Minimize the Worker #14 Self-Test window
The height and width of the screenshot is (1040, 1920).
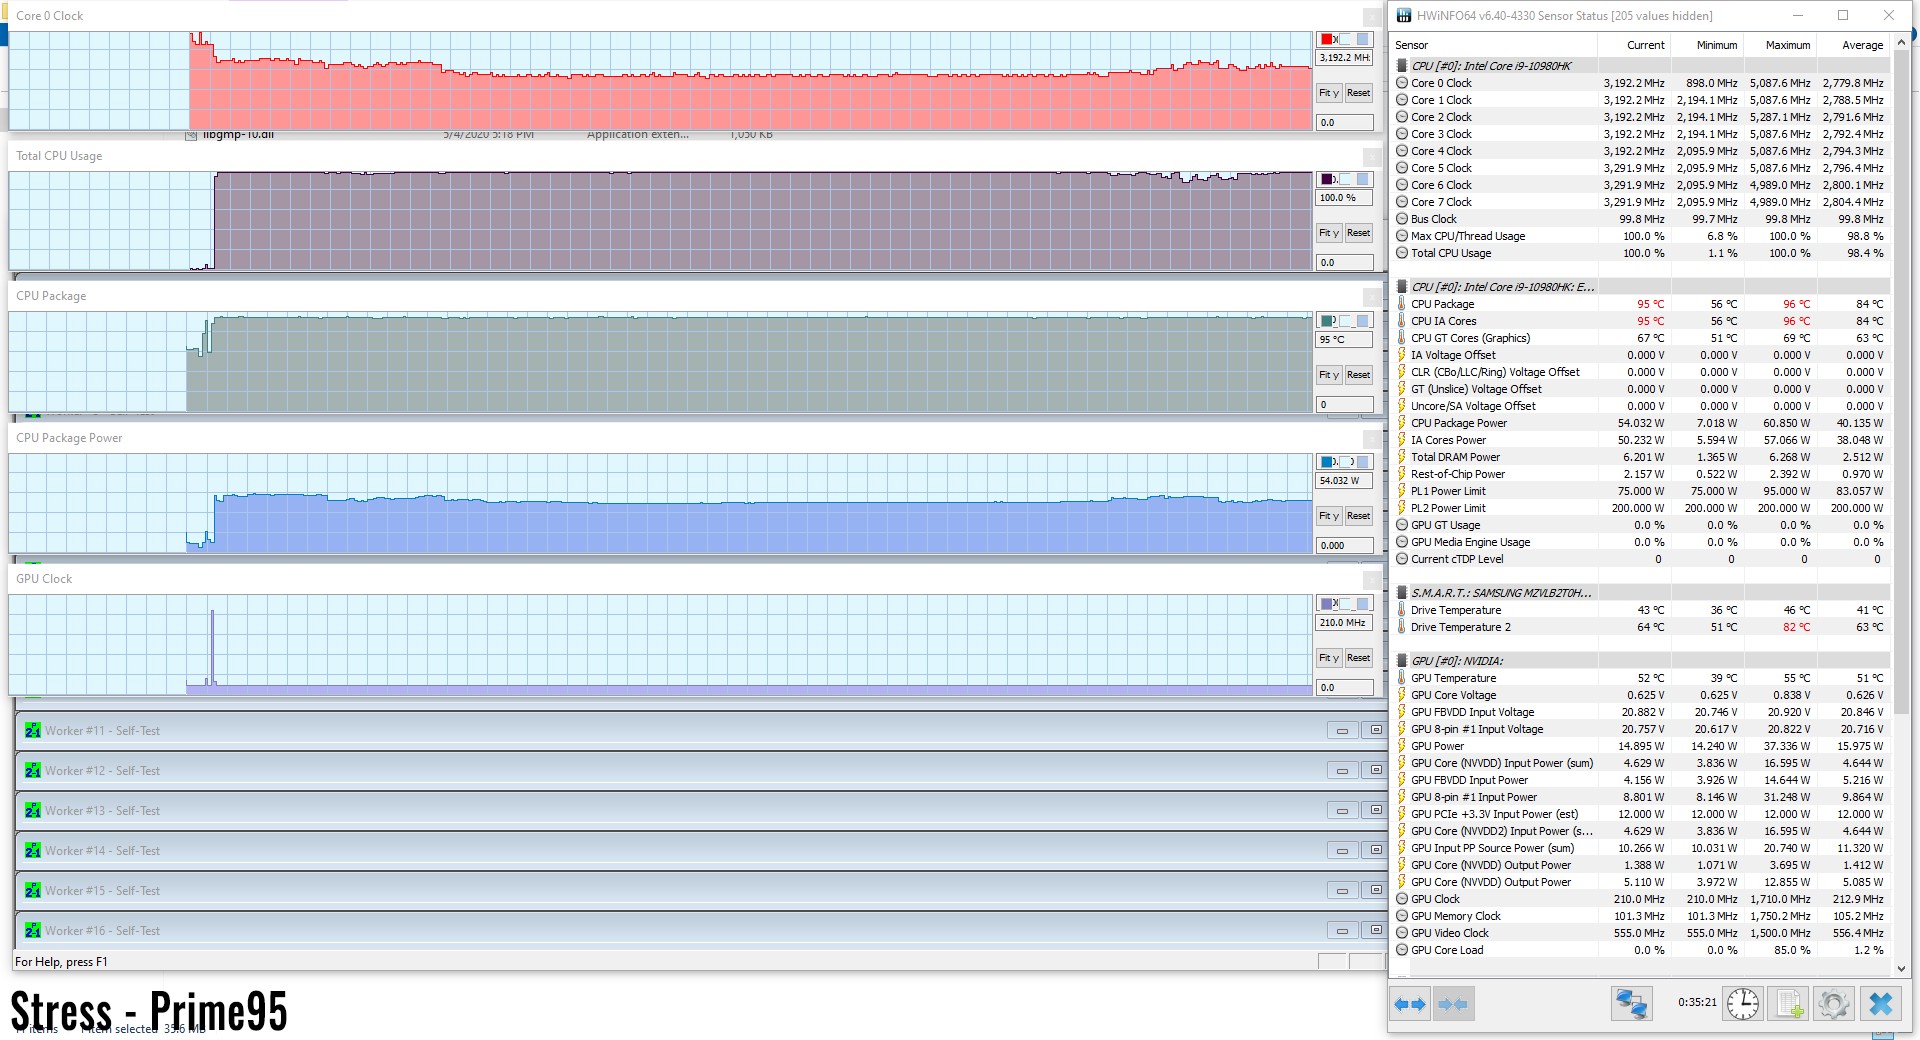[1342, 851]
